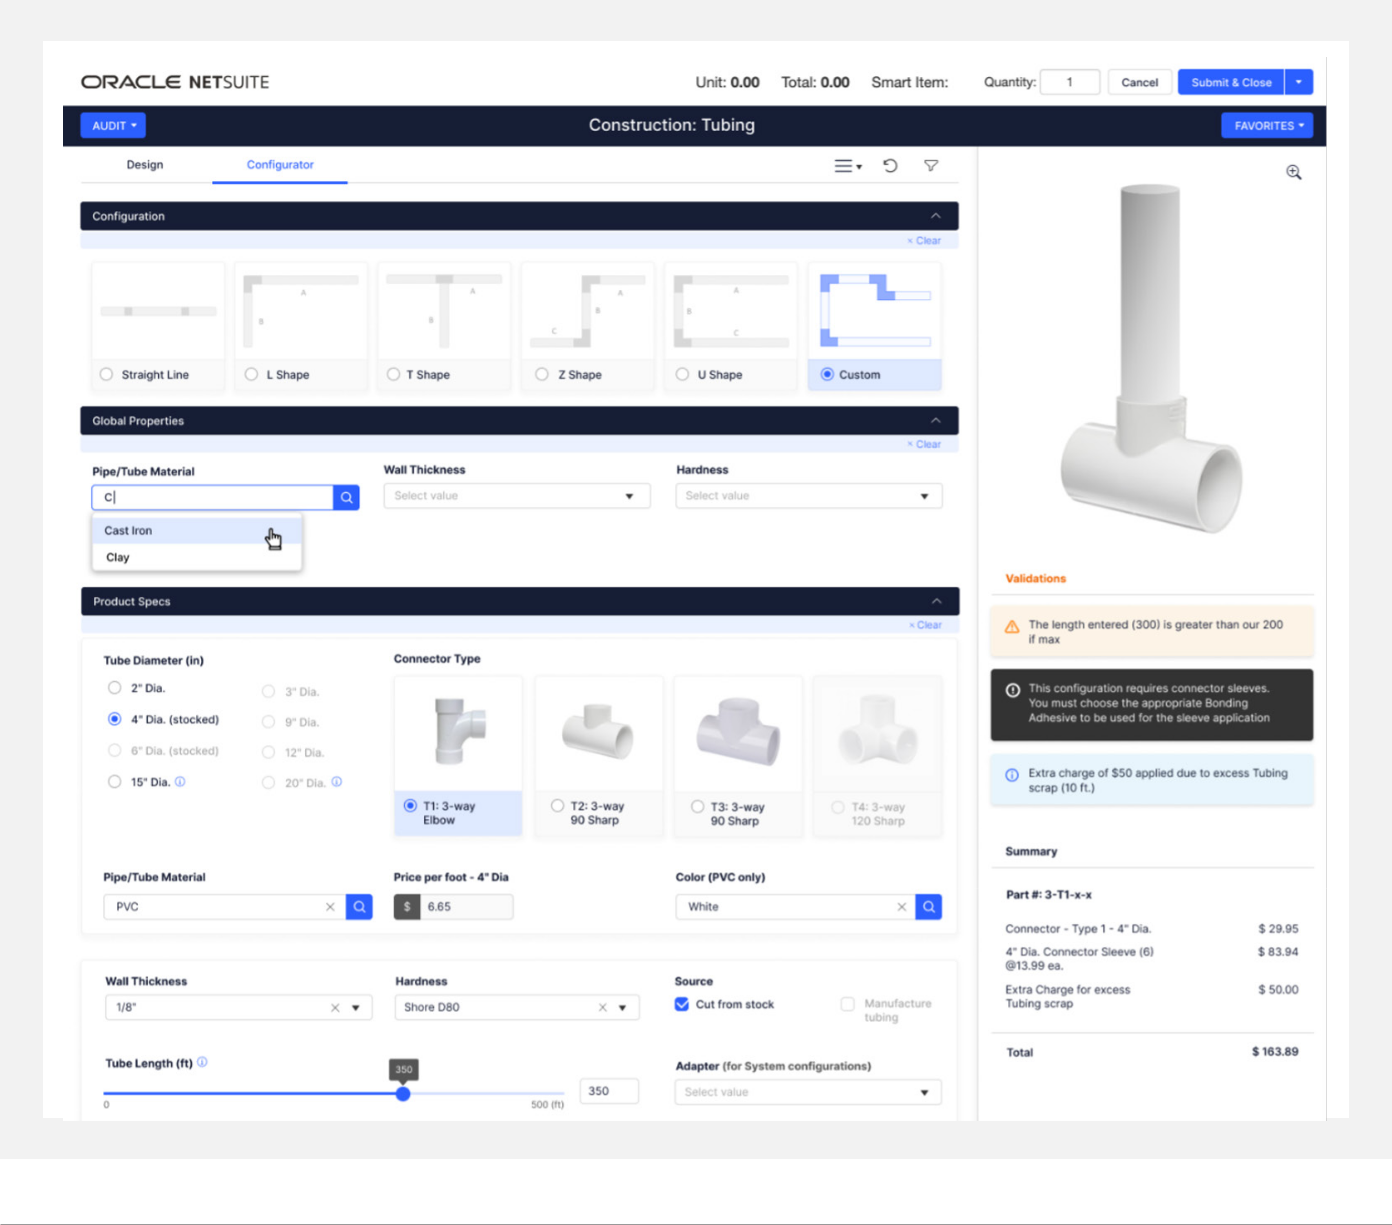Toggle the Cut from stock checkbox
1392x1225 pixels.
pyautogui.click(x=682, y=1004)
